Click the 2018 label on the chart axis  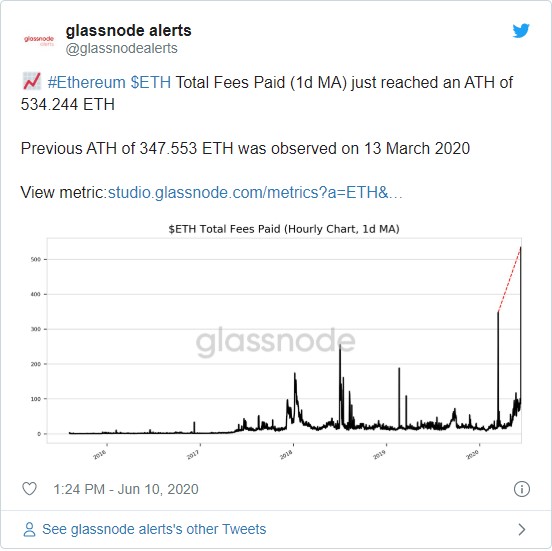(286, 455)
